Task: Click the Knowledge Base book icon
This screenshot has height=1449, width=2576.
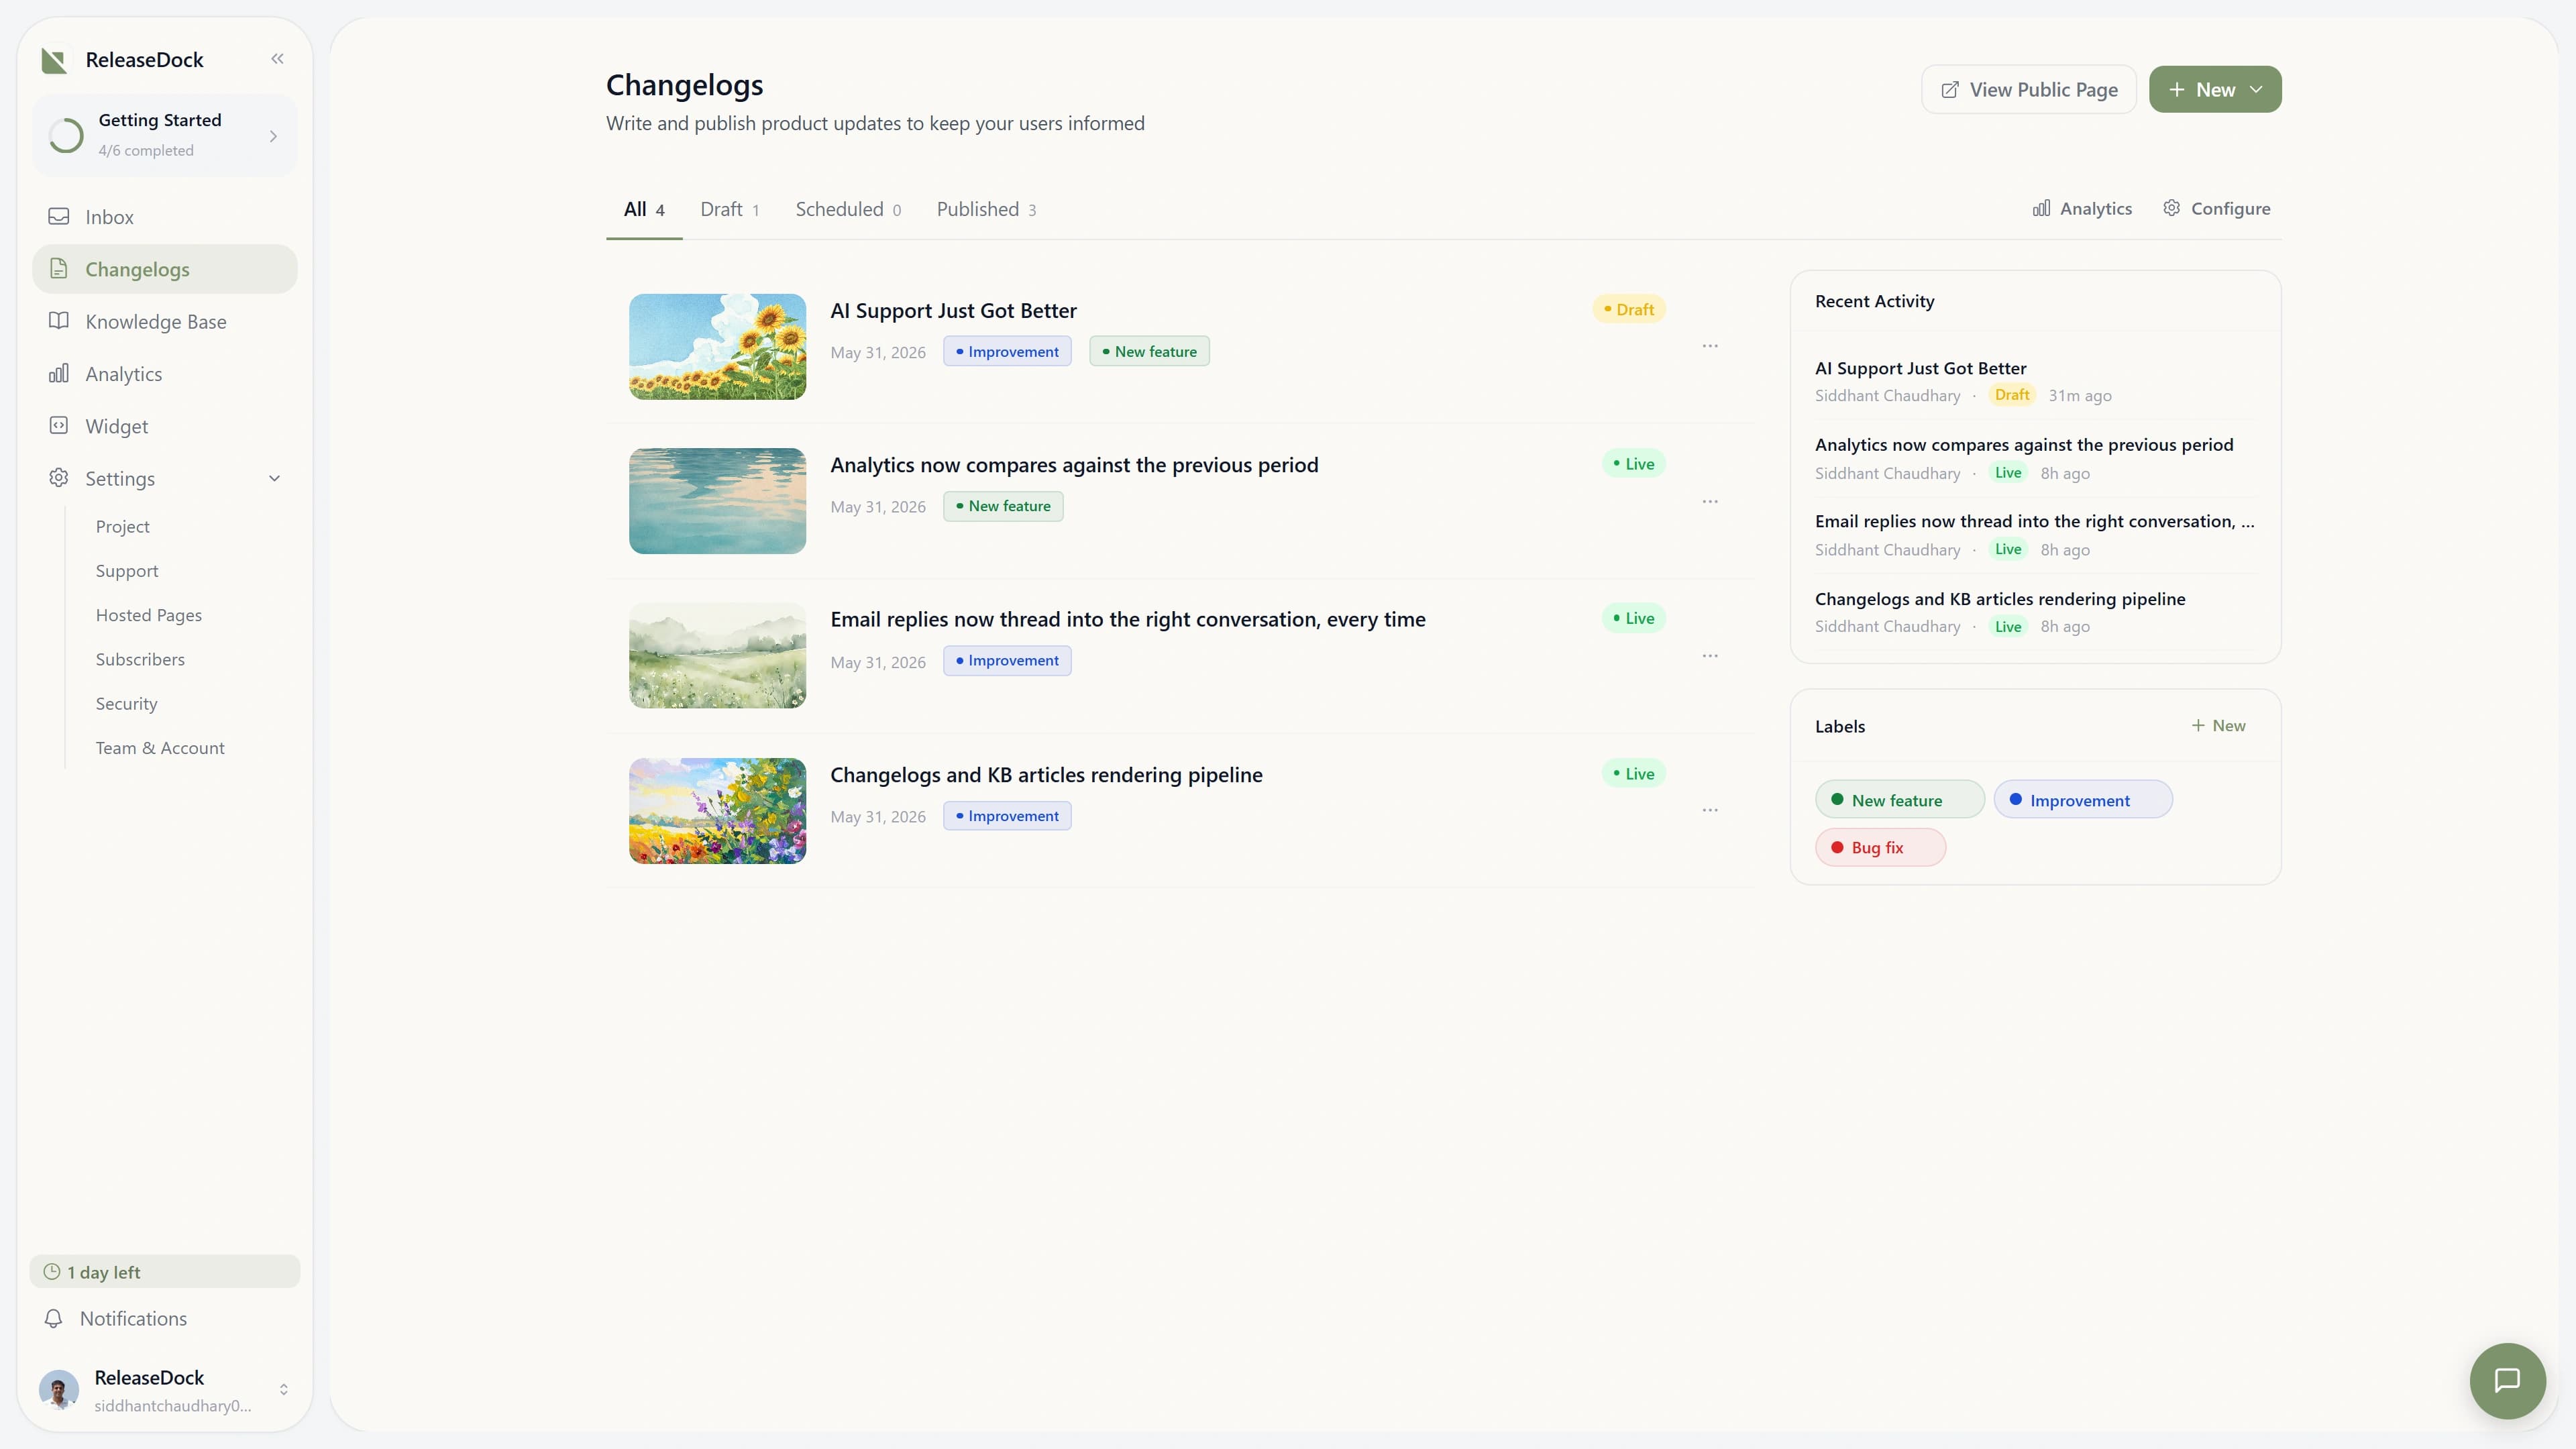Action: (x=59, y=321)
